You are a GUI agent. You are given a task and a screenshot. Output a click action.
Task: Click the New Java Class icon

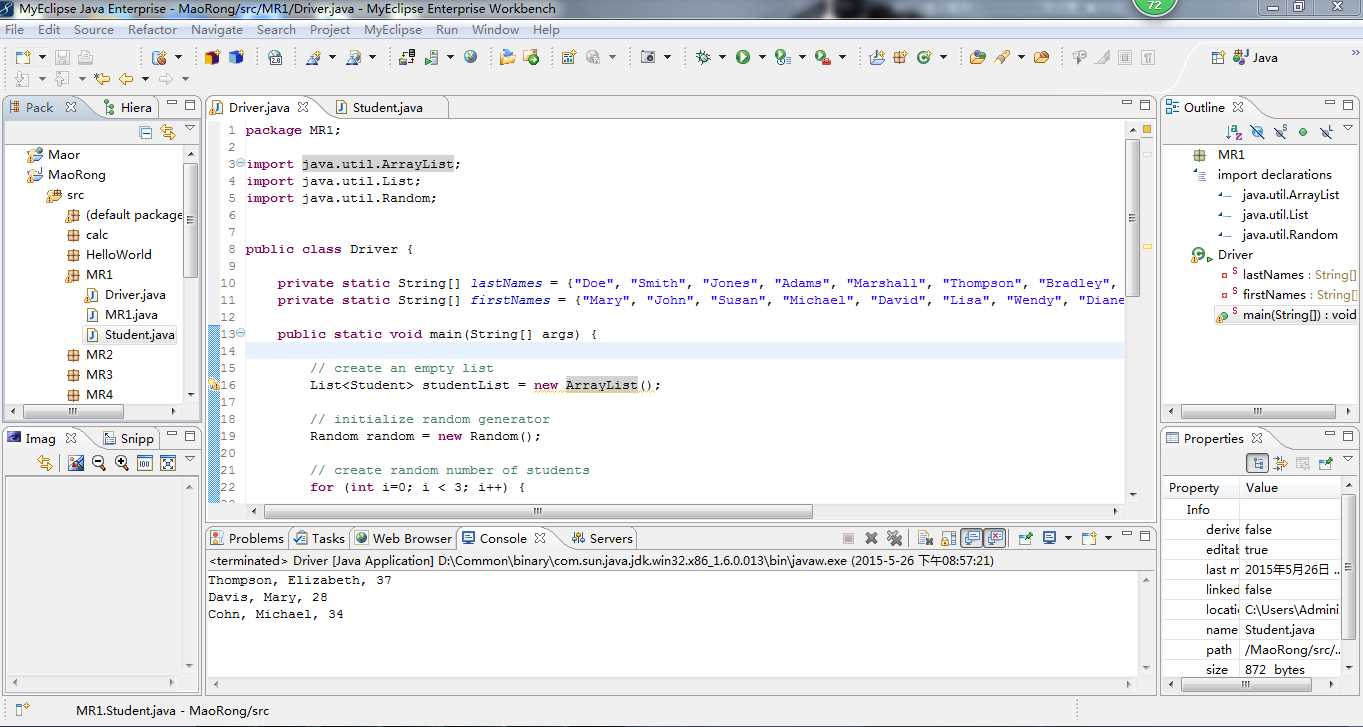coord(923,57)
